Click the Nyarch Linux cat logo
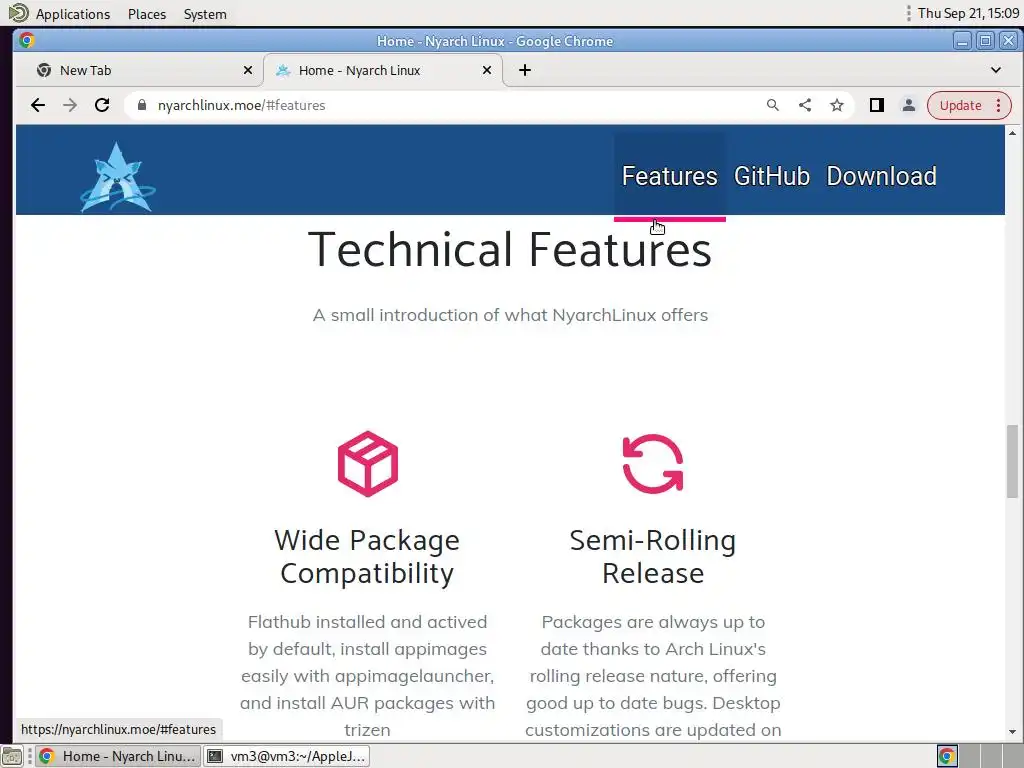Image resolution: width=1024 pixels, height=768 pixels. click(118, 177)
